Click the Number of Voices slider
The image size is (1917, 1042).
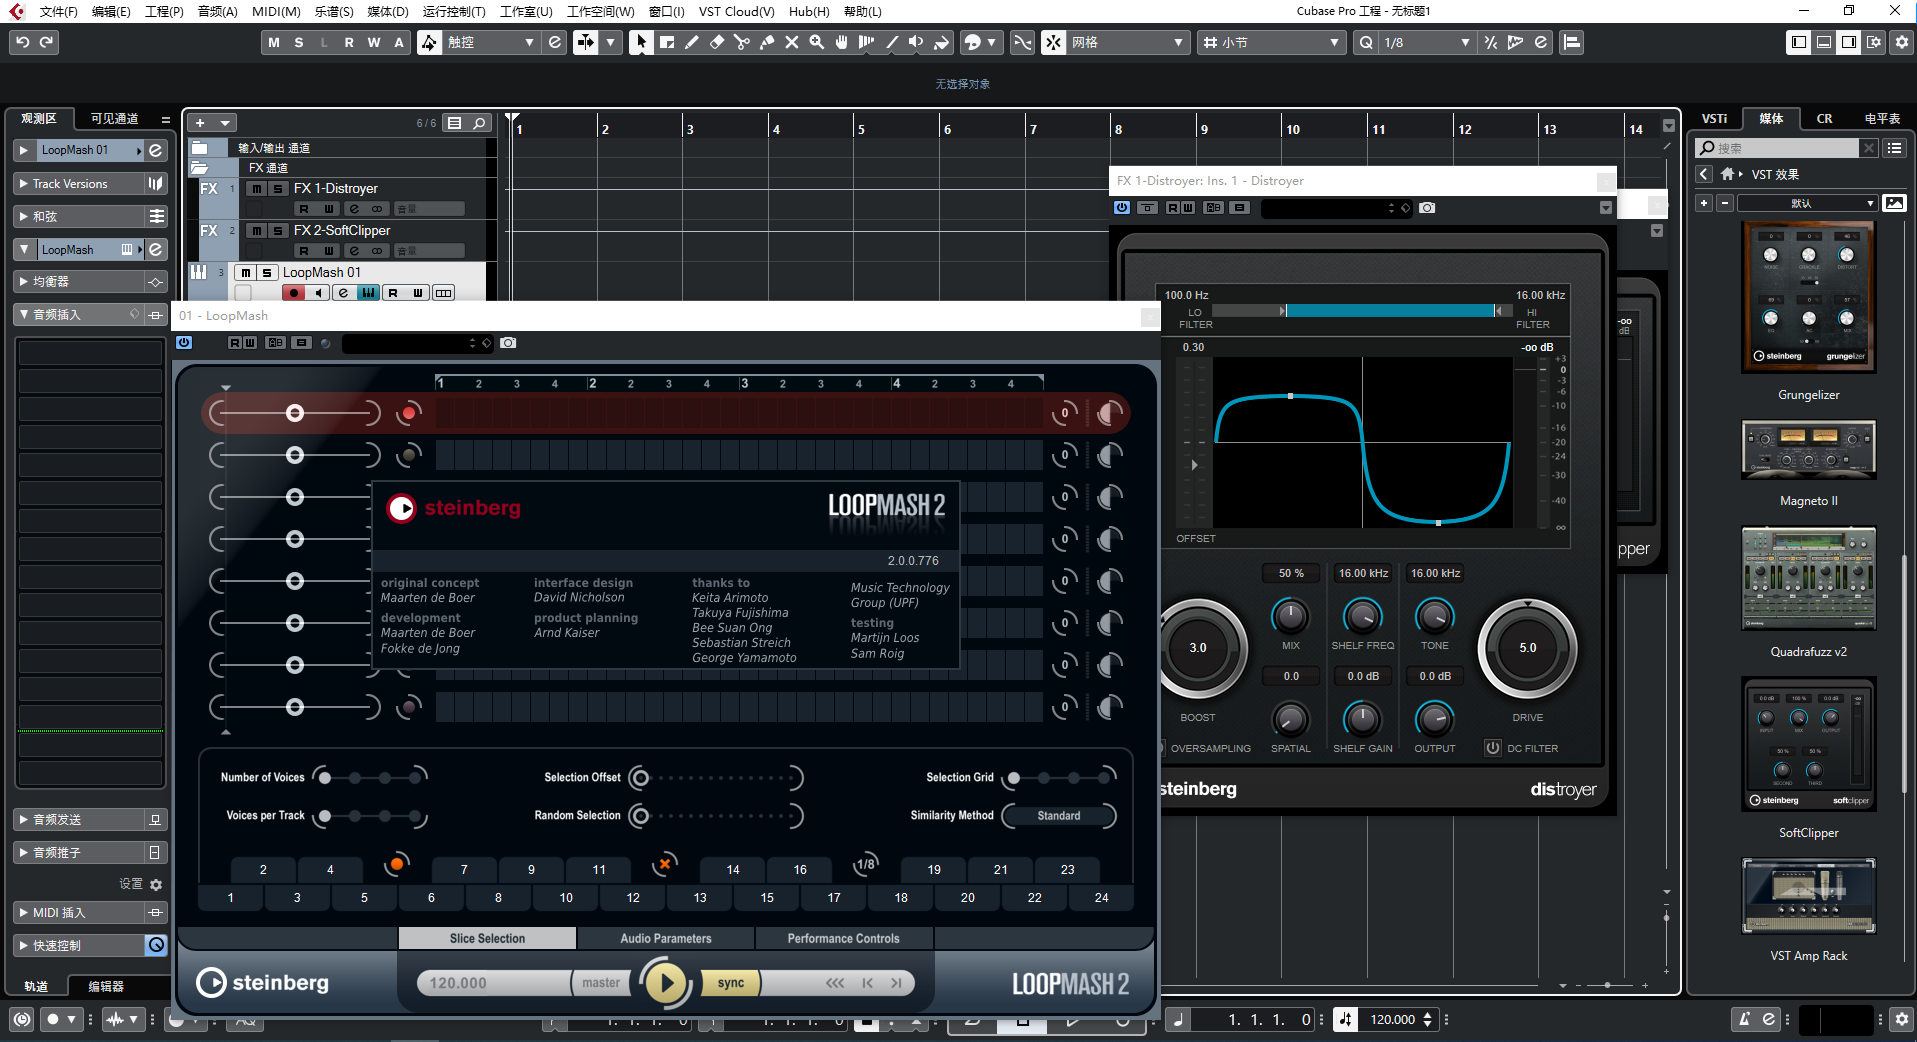370,777
